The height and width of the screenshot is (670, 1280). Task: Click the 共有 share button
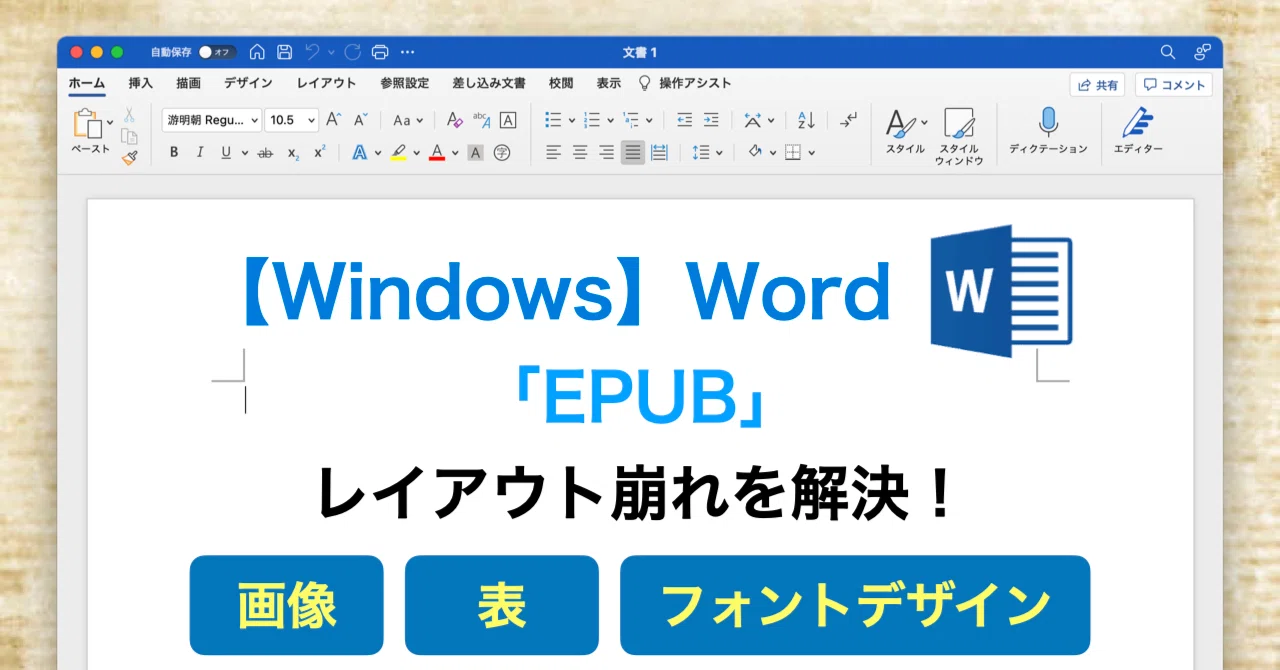click(x=1097, y=85)
